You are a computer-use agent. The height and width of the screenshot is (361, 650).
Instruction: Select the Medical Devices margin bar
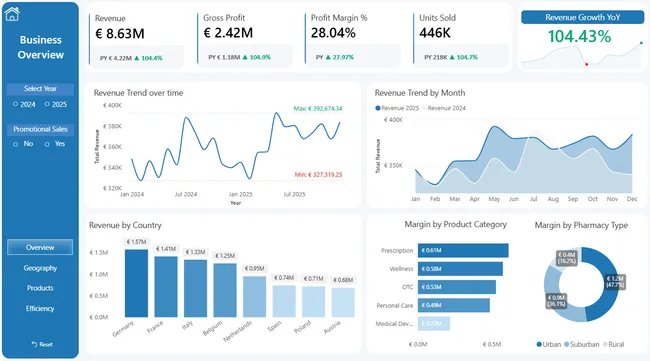click(434, 323)
